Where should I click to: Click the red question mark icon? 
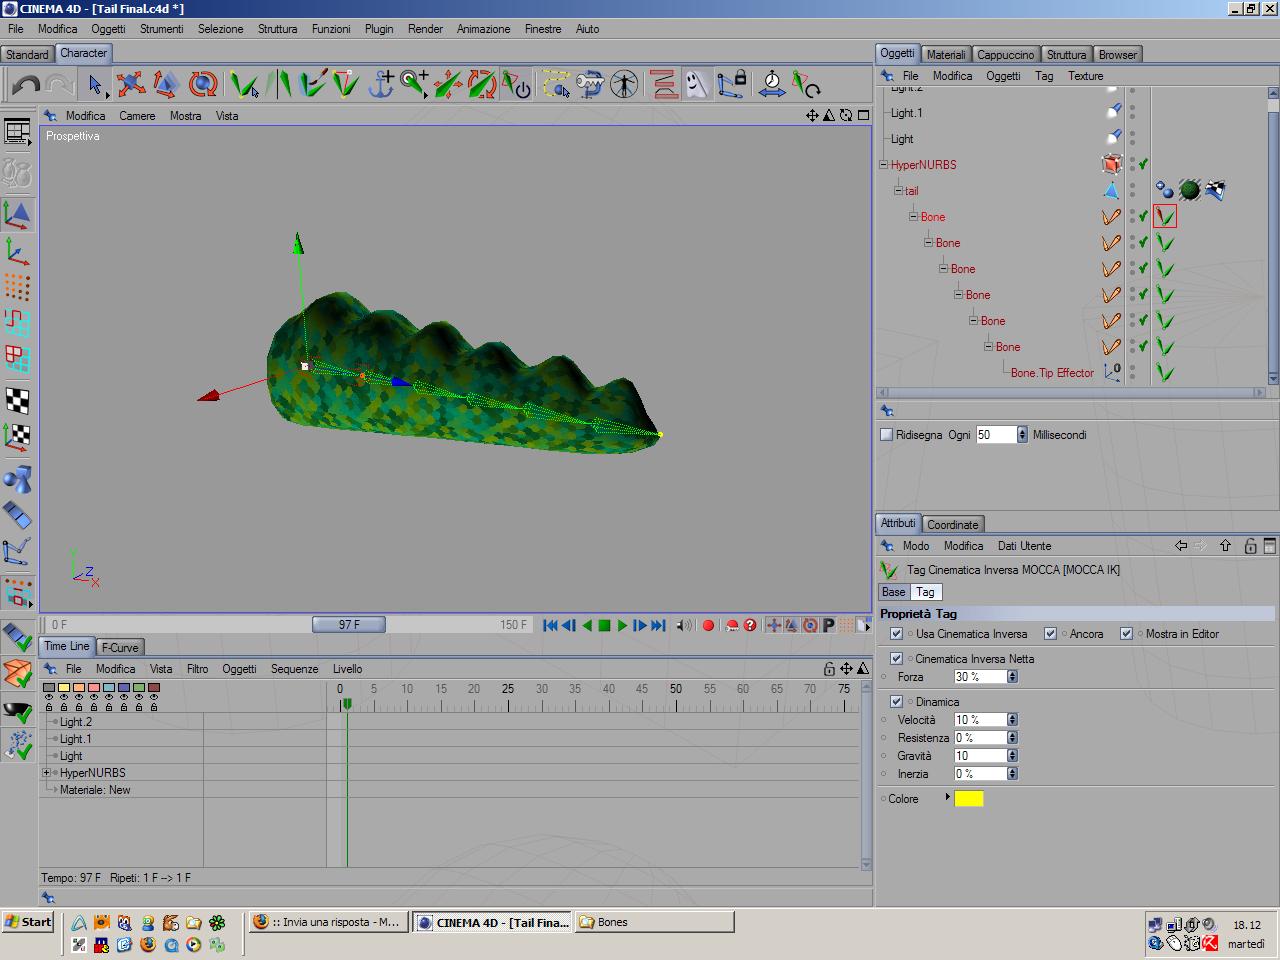pos(750,625)
